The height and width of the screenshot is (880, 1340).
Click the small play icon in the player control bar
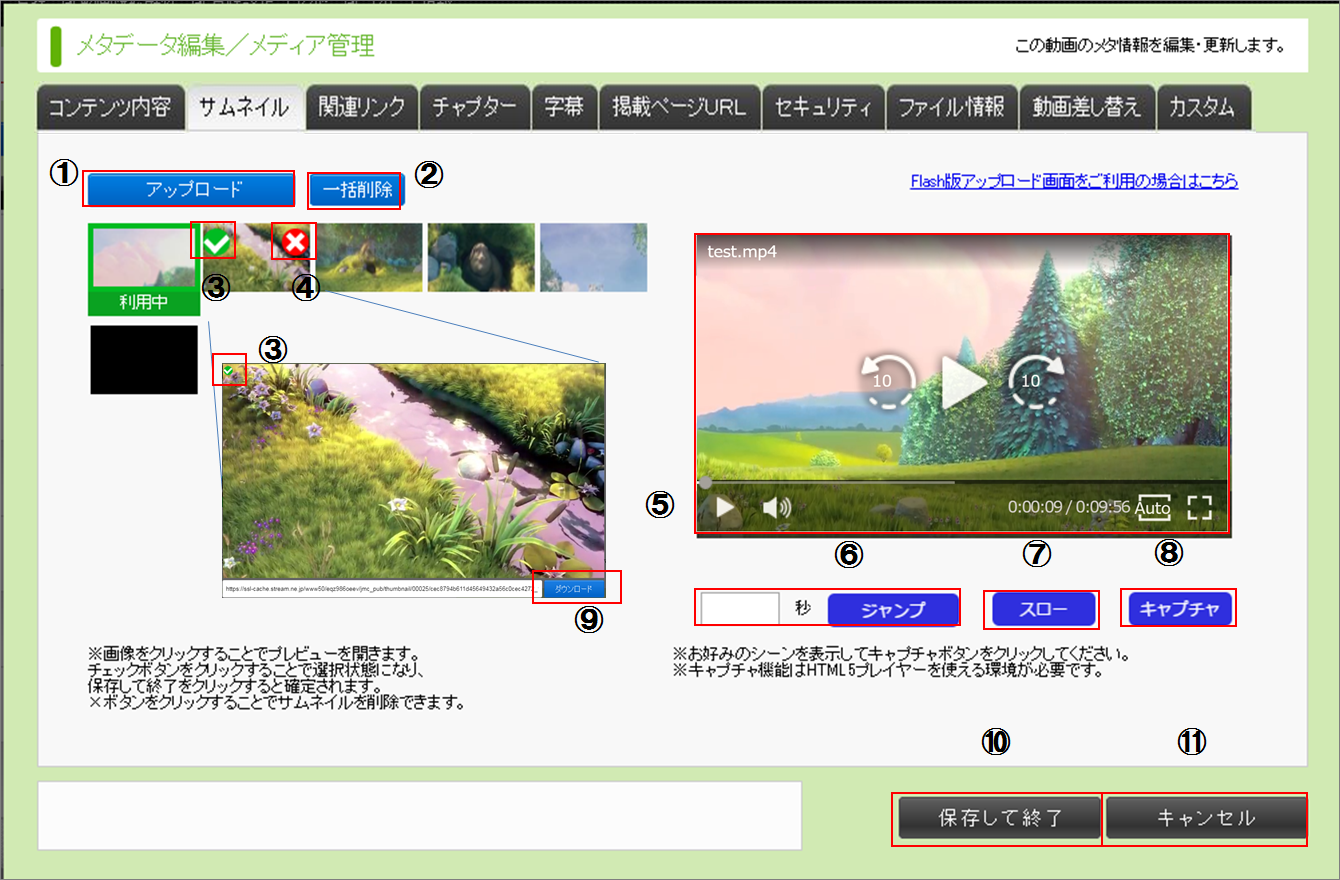click(726, 507)
